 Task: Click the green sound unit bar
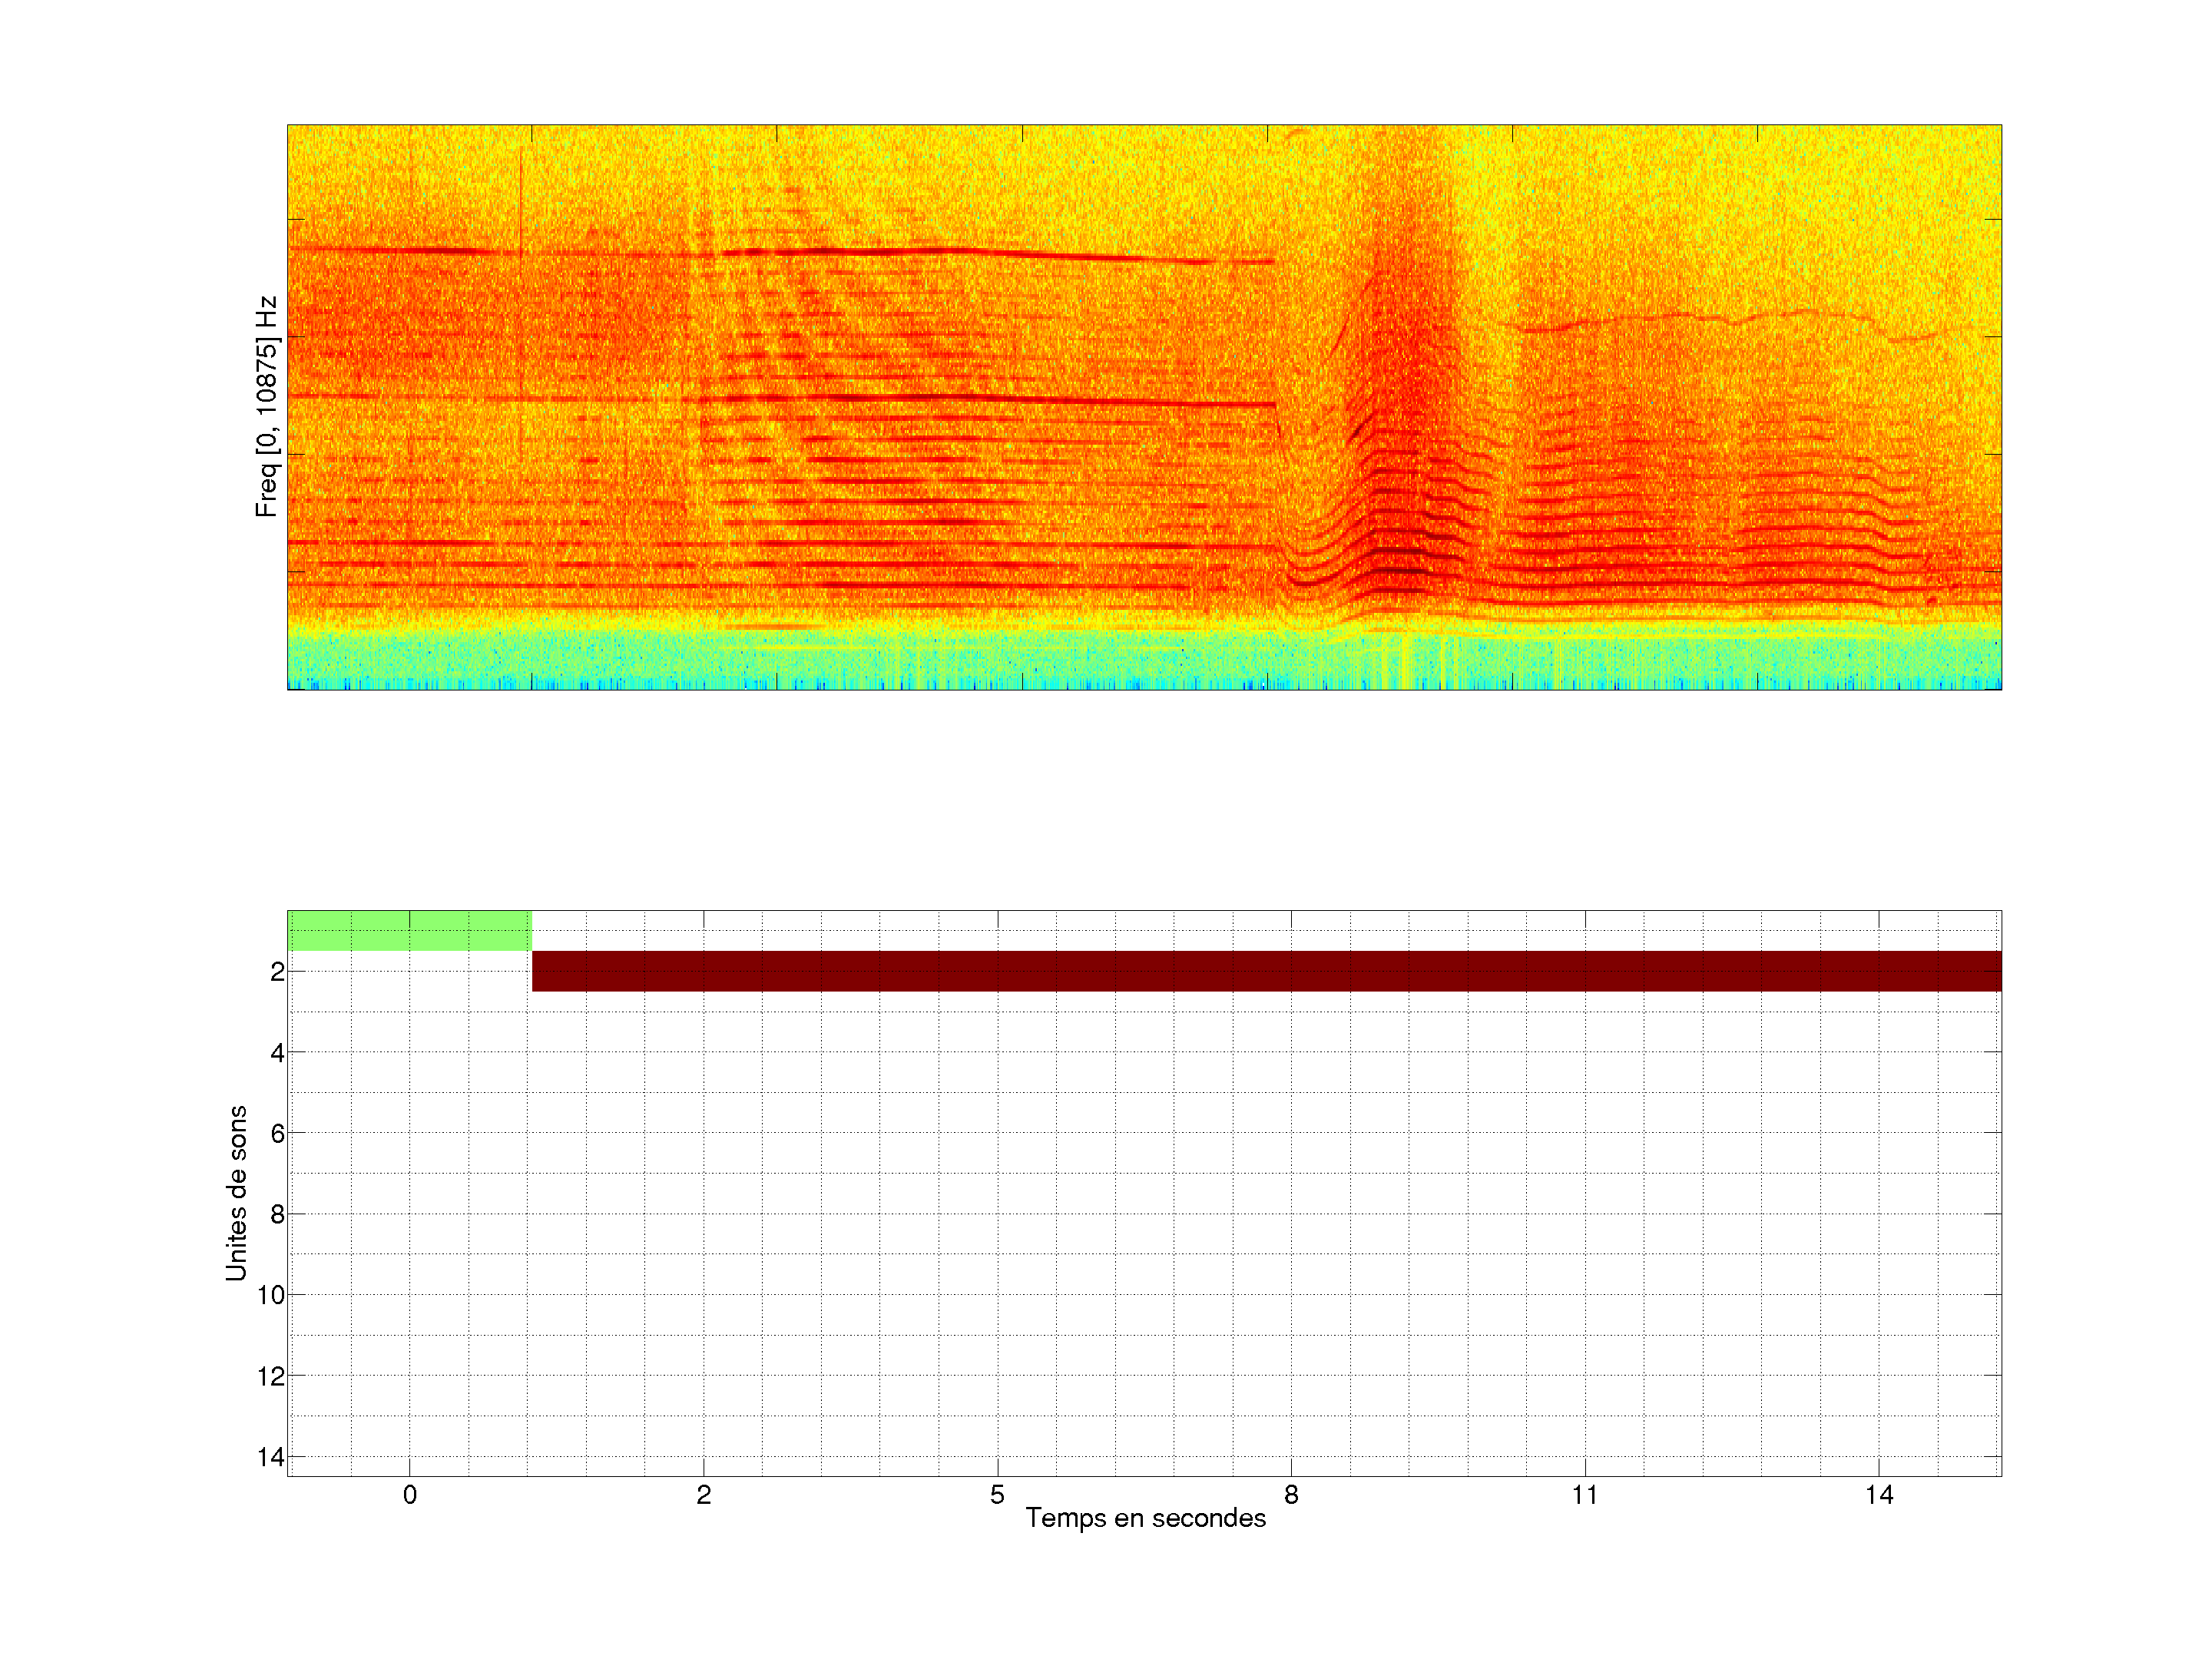pyautogui.click(x=409, y=931)
